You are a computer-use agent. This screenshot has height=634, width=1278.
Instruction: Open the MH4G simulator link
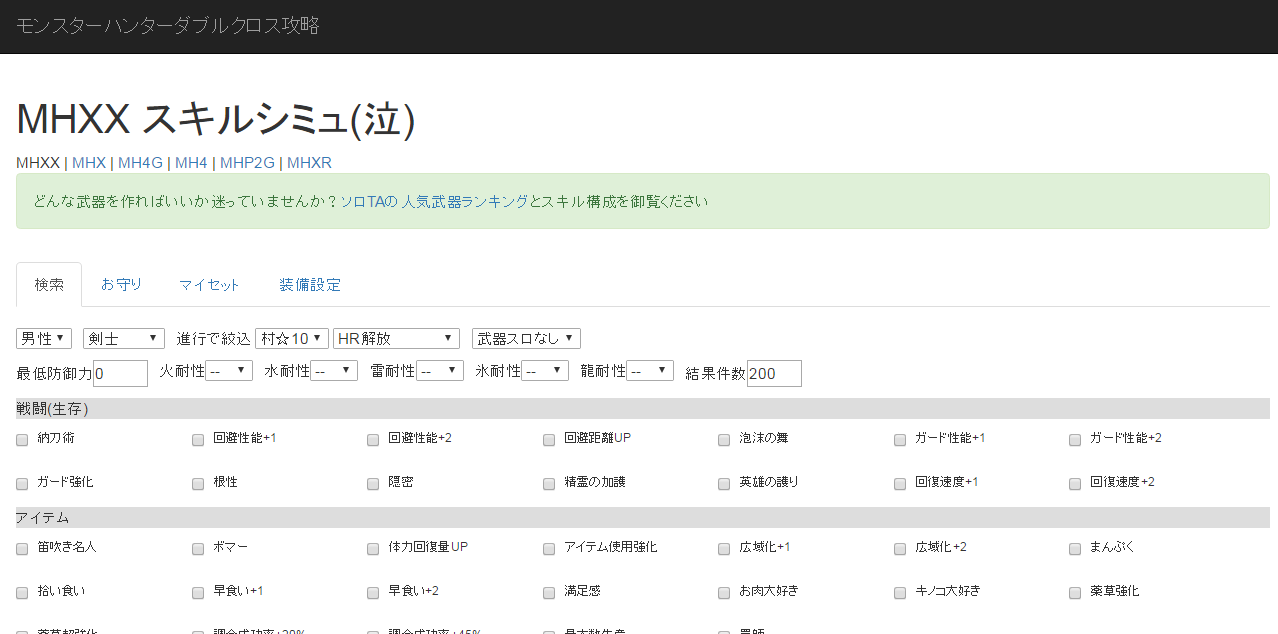coord(140,163)
